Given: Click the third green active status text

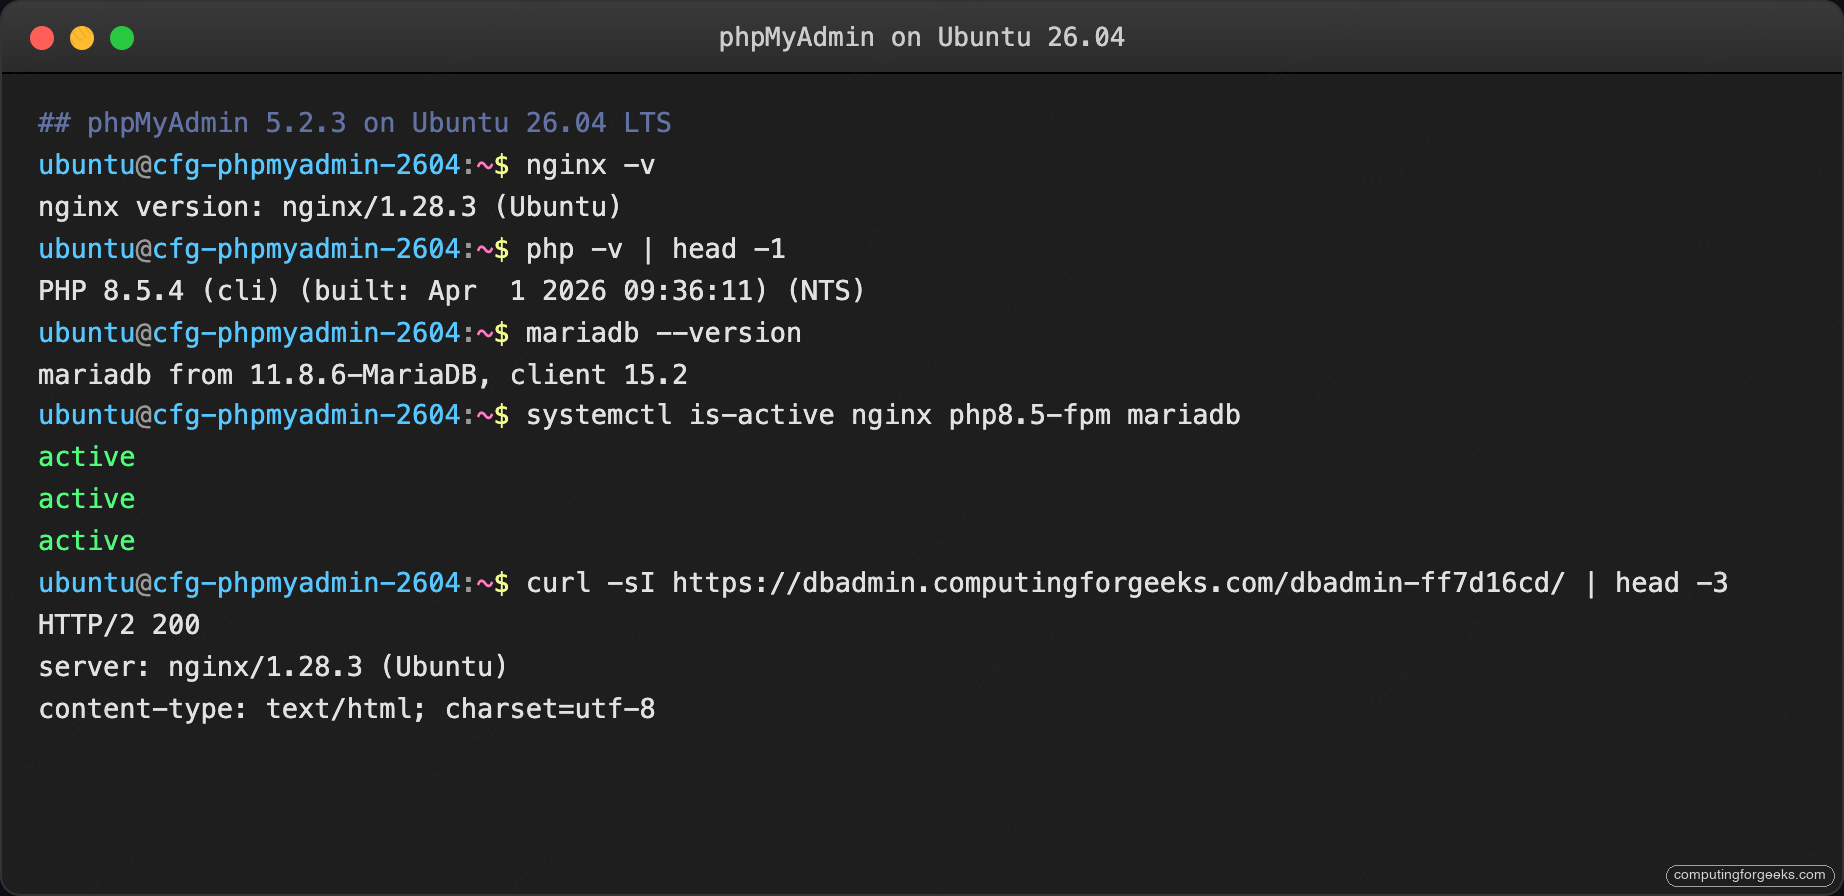Looking at the screenshot, I should click(x=86, y=540).
